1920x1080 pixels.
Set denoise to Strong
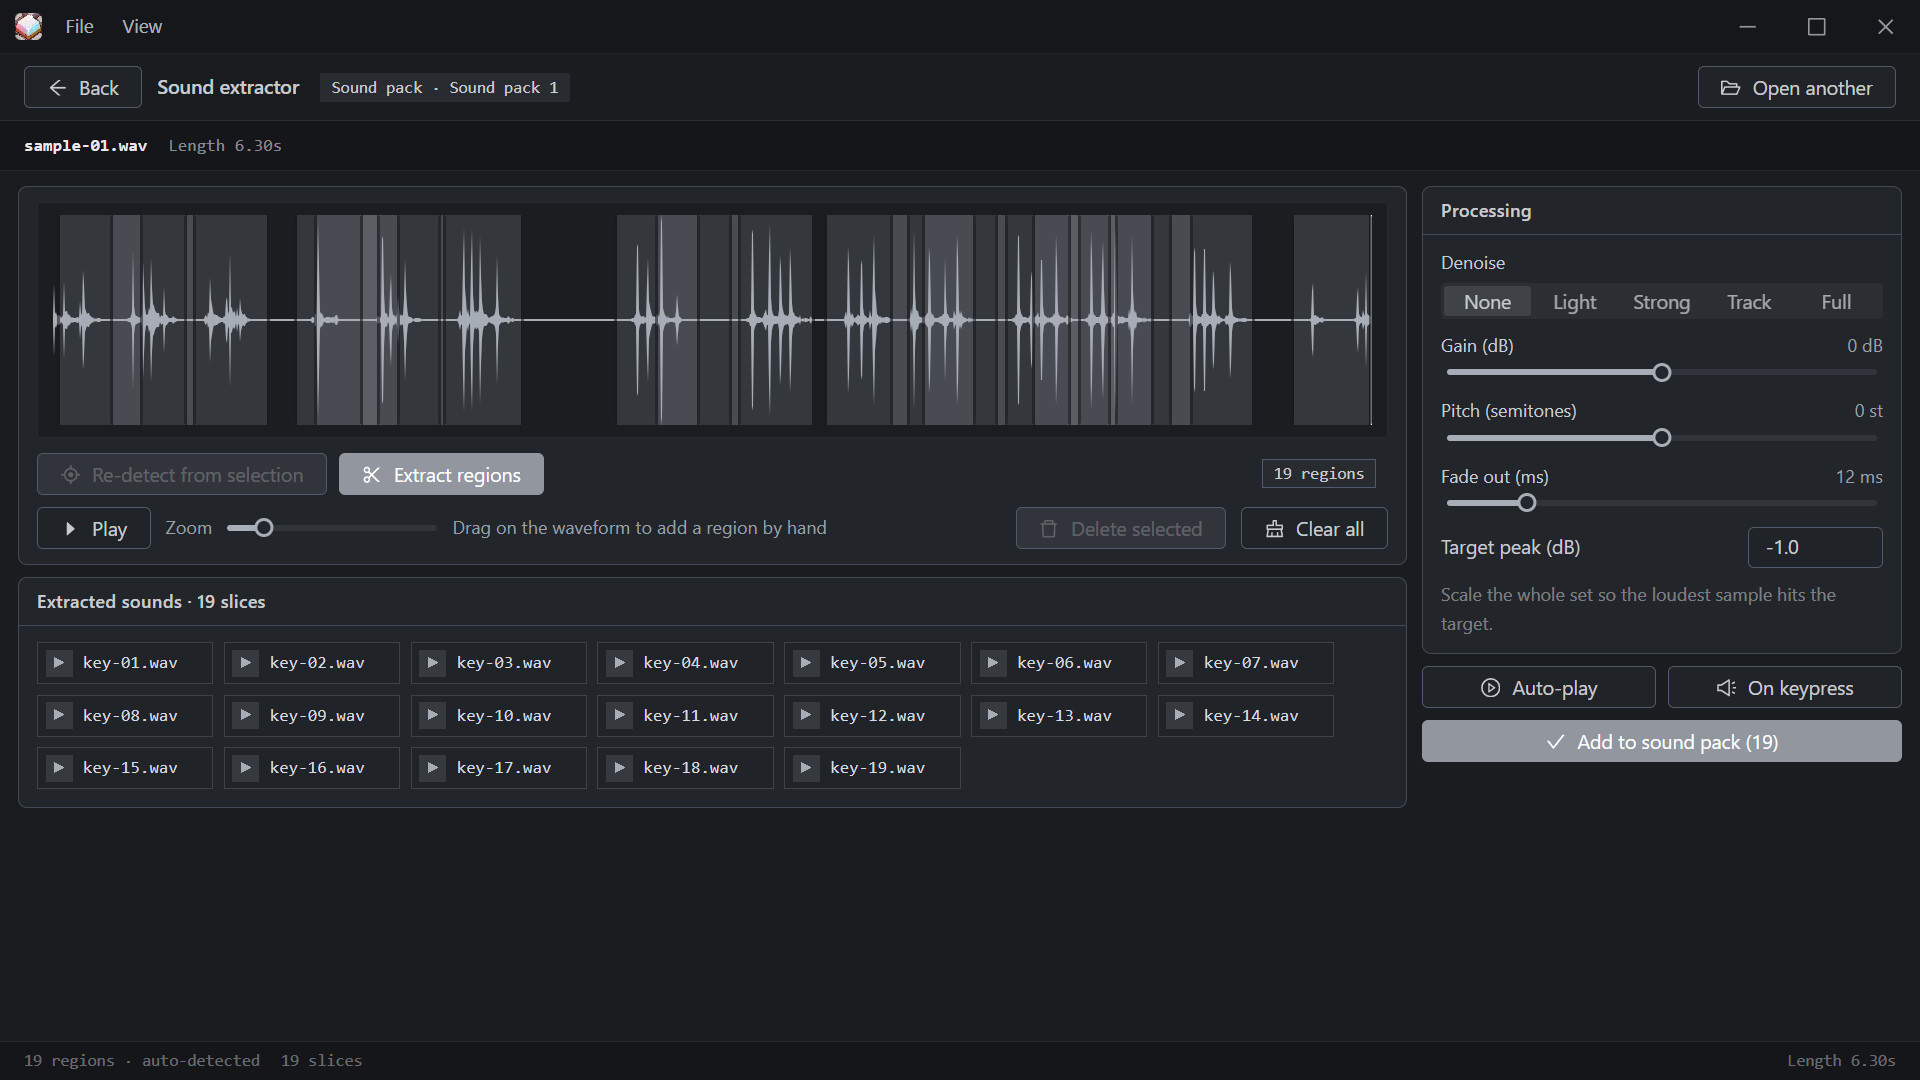(1661, 302)
